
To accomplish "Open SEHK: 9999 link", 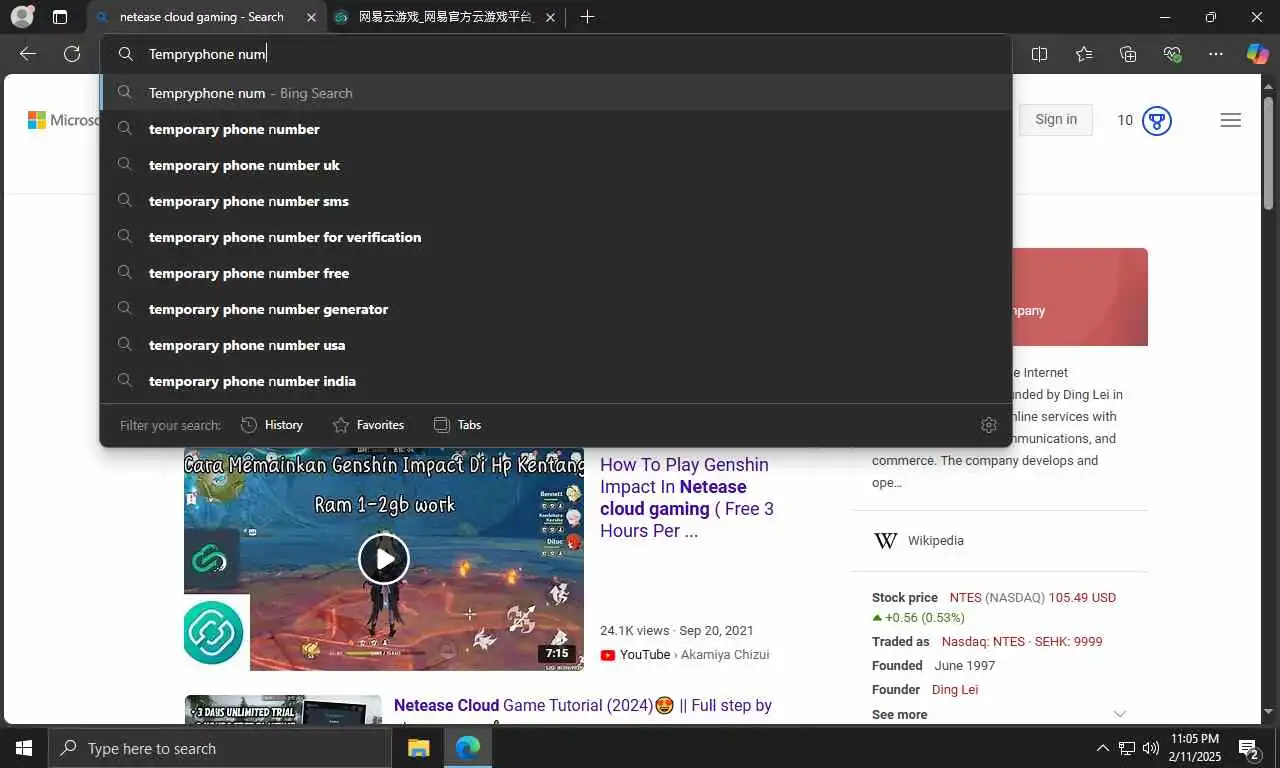I will (1070, 642).
